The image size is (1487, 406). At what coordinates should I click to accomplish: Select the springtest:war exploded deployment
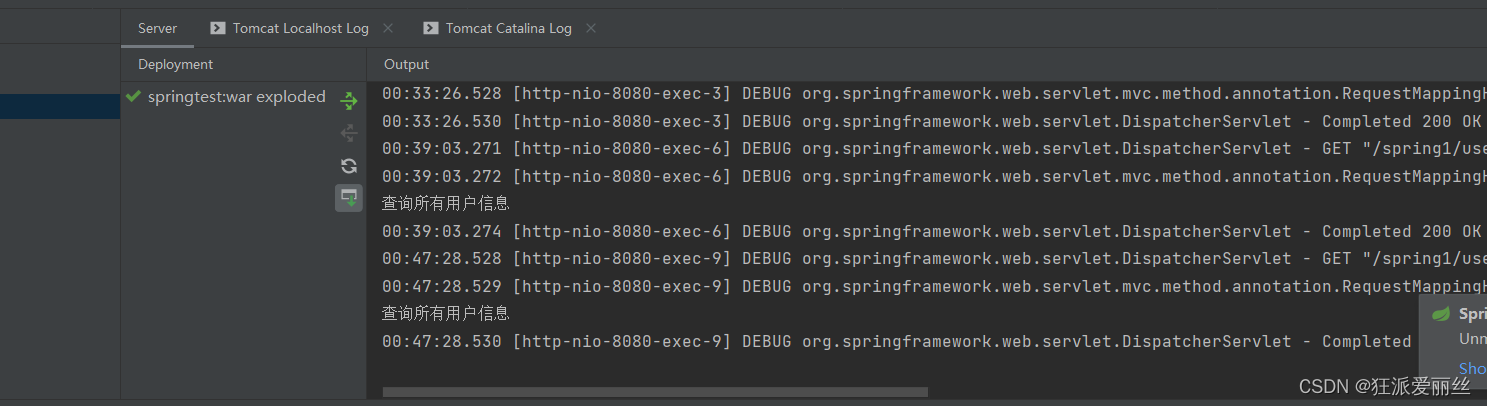tap(236, 97)
